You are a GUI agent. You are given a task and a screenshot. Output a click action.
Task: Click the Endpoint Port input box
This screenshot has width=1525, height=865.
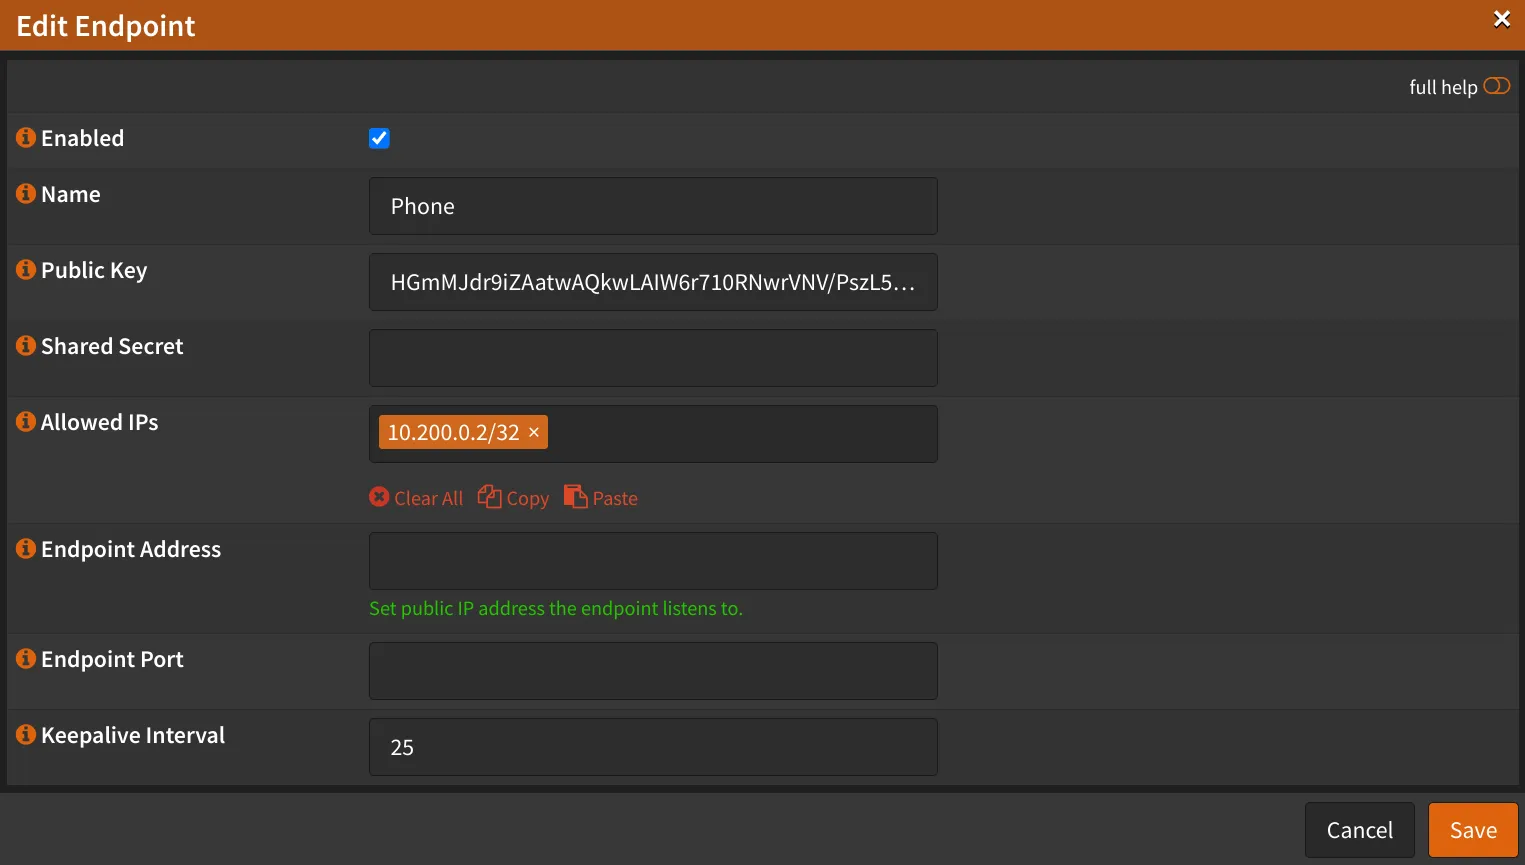652,670
